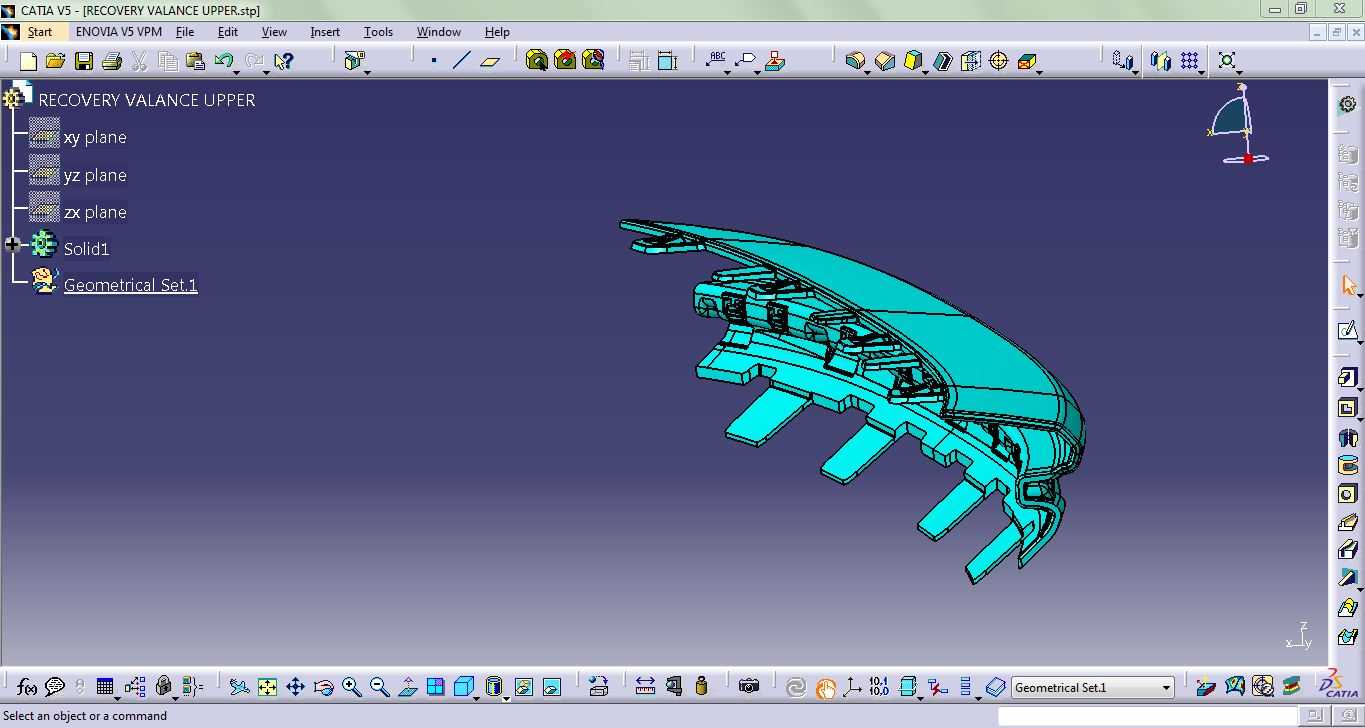Click the Capture camera icon

749,687
